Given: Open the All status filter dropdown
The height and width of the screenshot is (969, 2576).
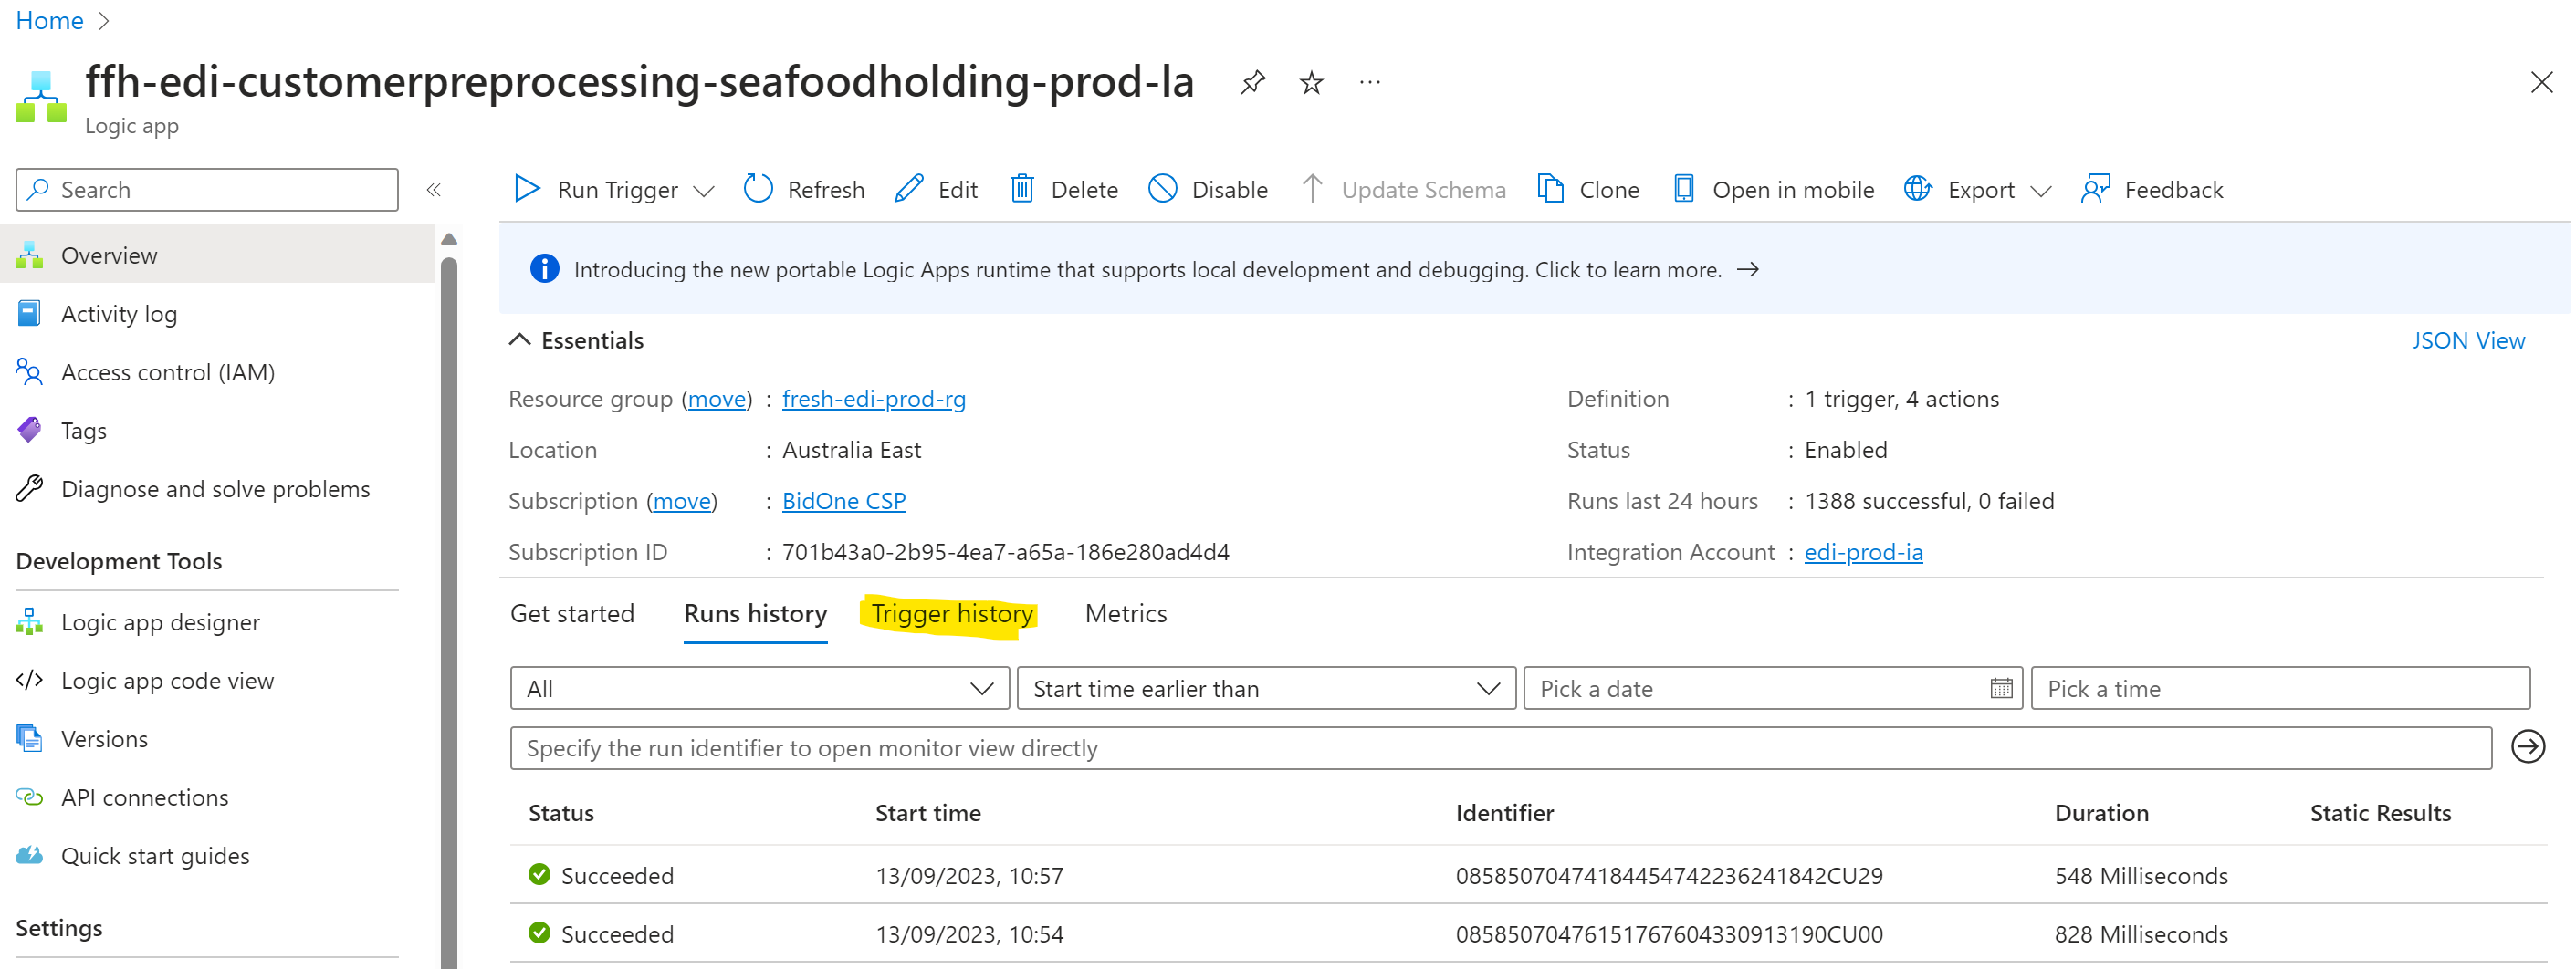Looking at the screenshot, I should click(x=759, y=688).
